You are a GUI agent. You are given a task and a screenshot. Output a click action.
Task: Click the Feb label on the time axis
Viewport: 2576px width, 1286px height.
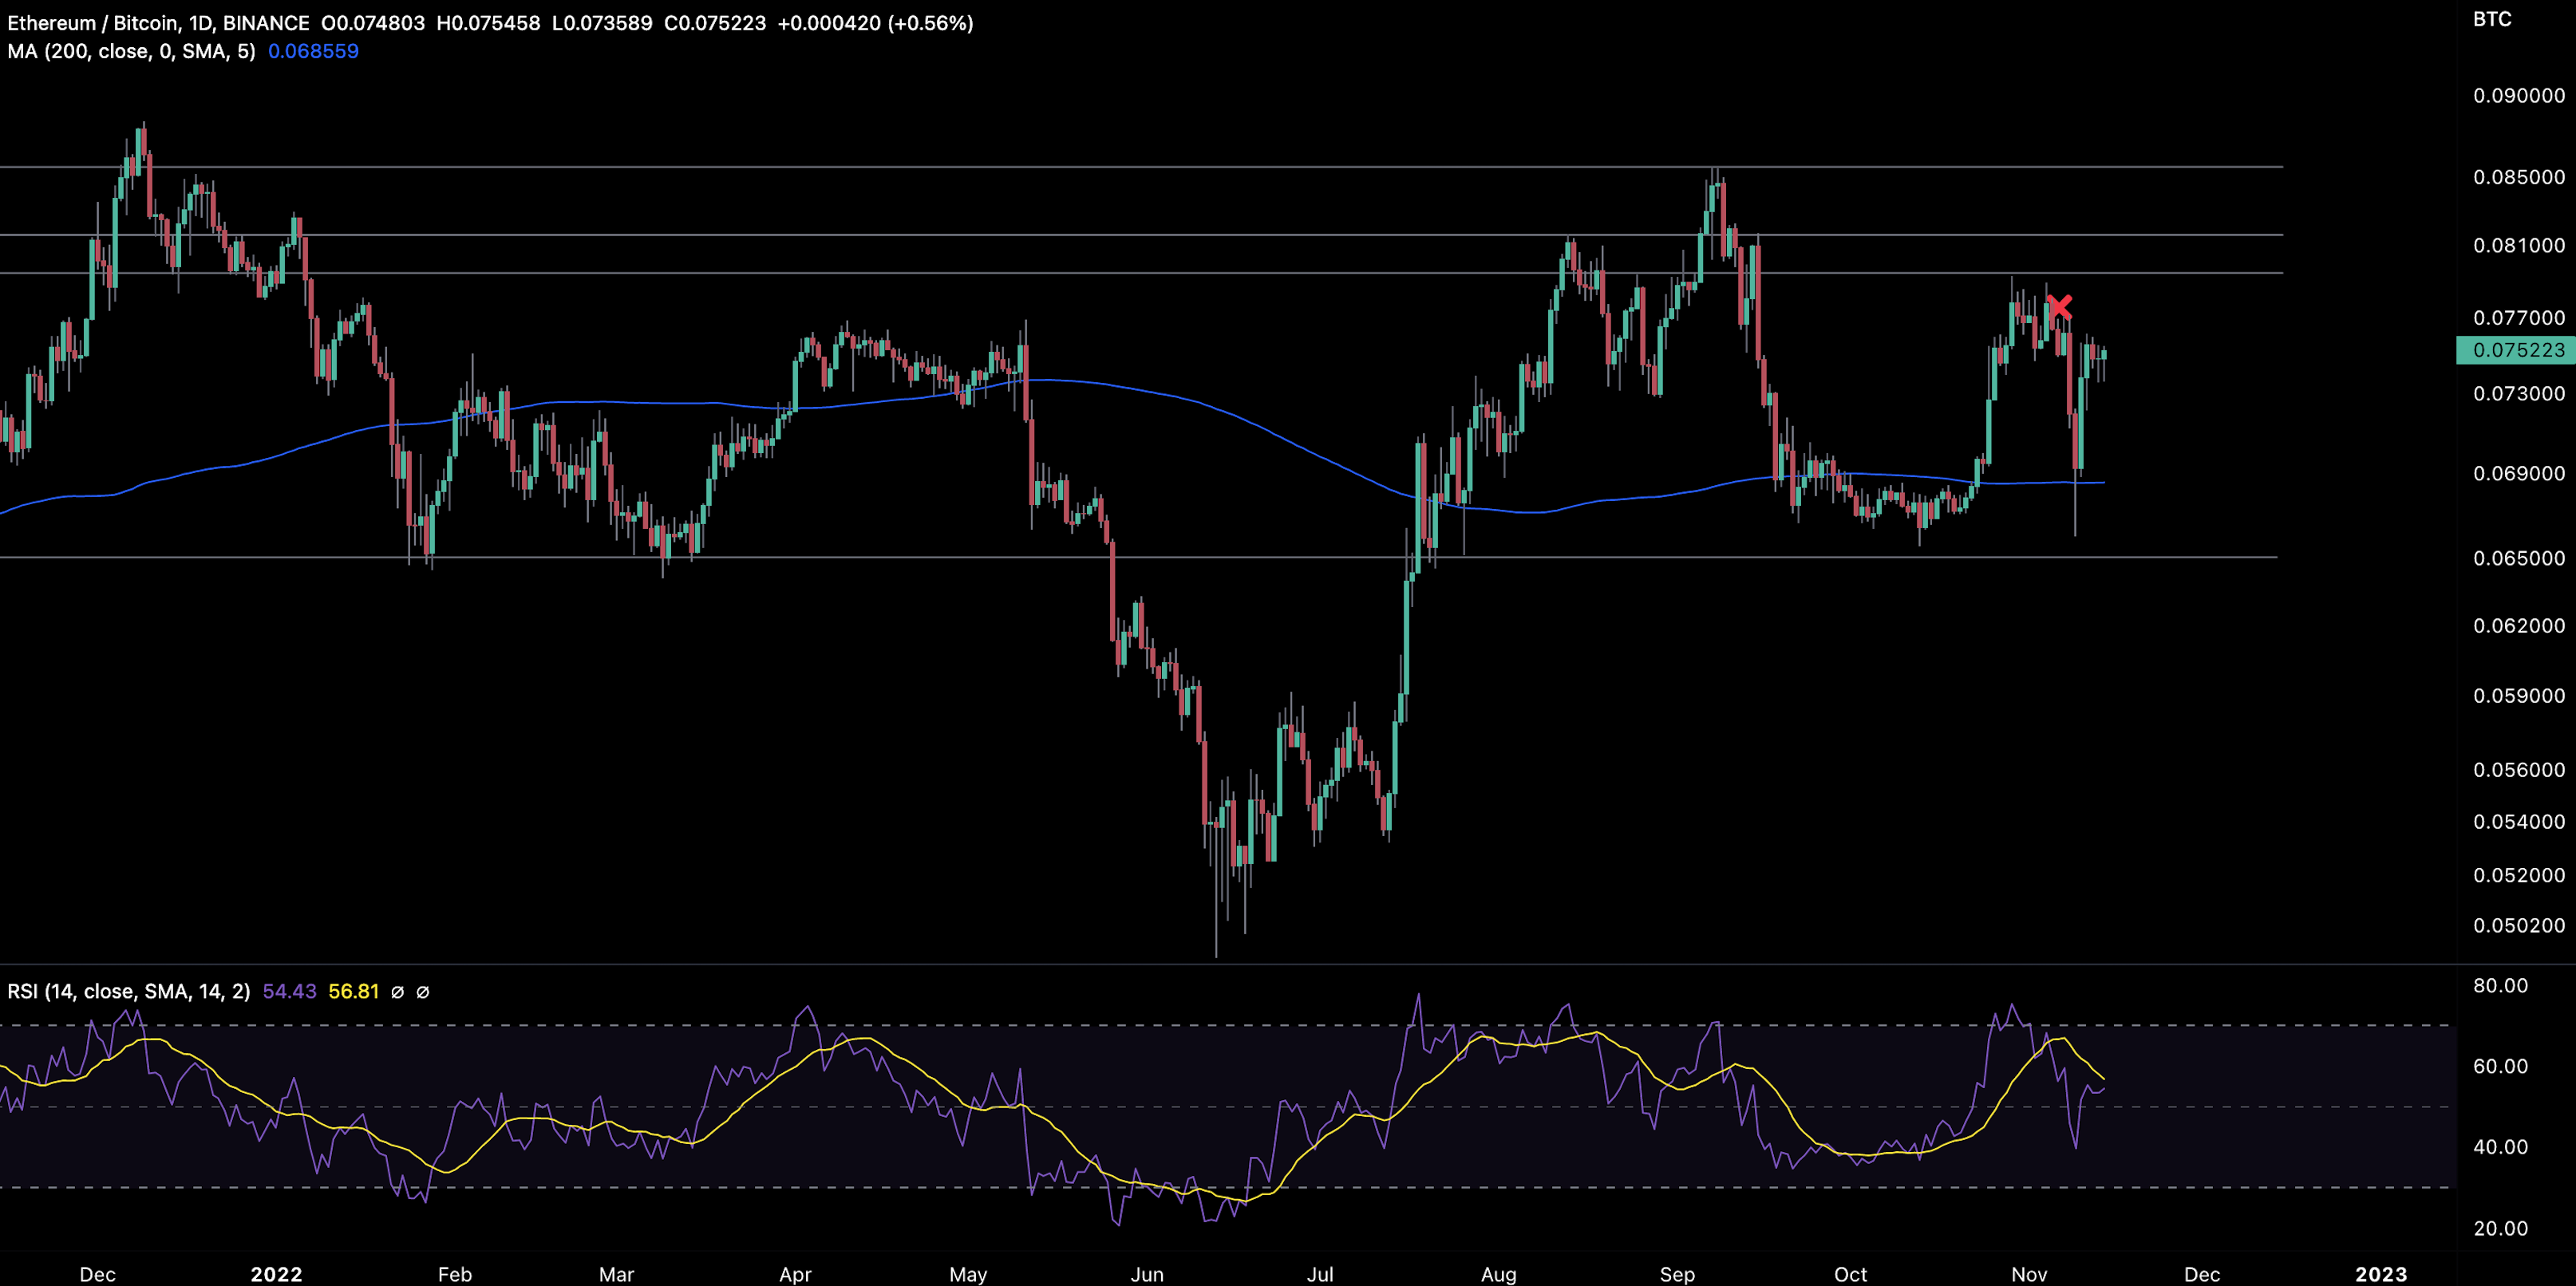[455, 1274]
